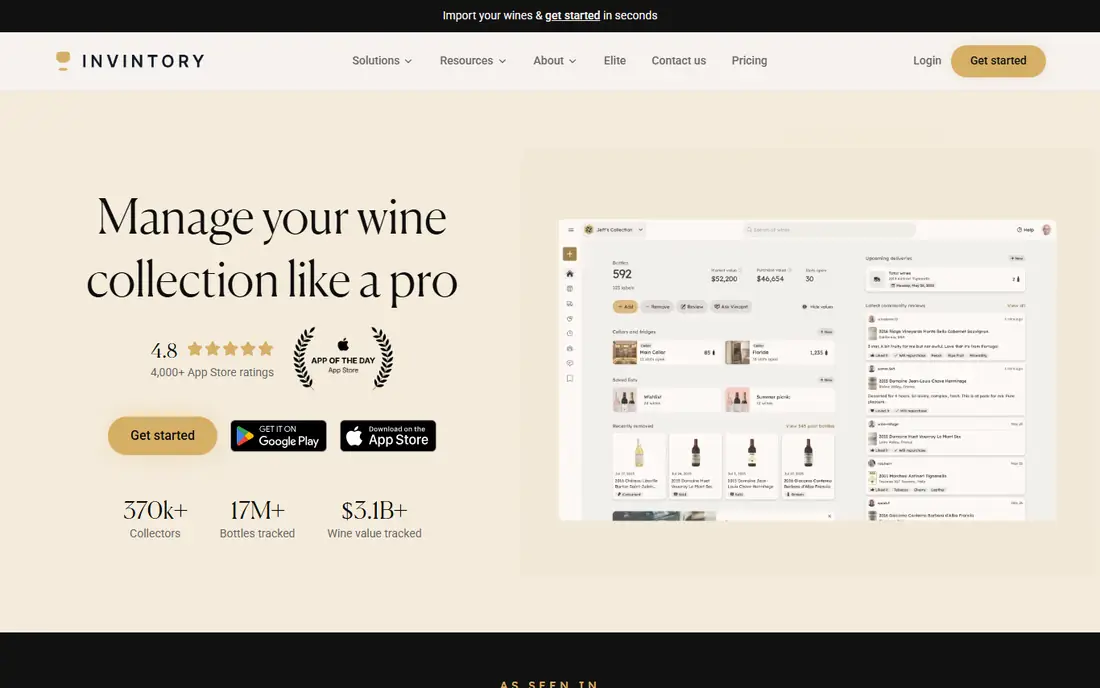Click the 370k+ Collectors stat
1100x688 pixels.
155,518
